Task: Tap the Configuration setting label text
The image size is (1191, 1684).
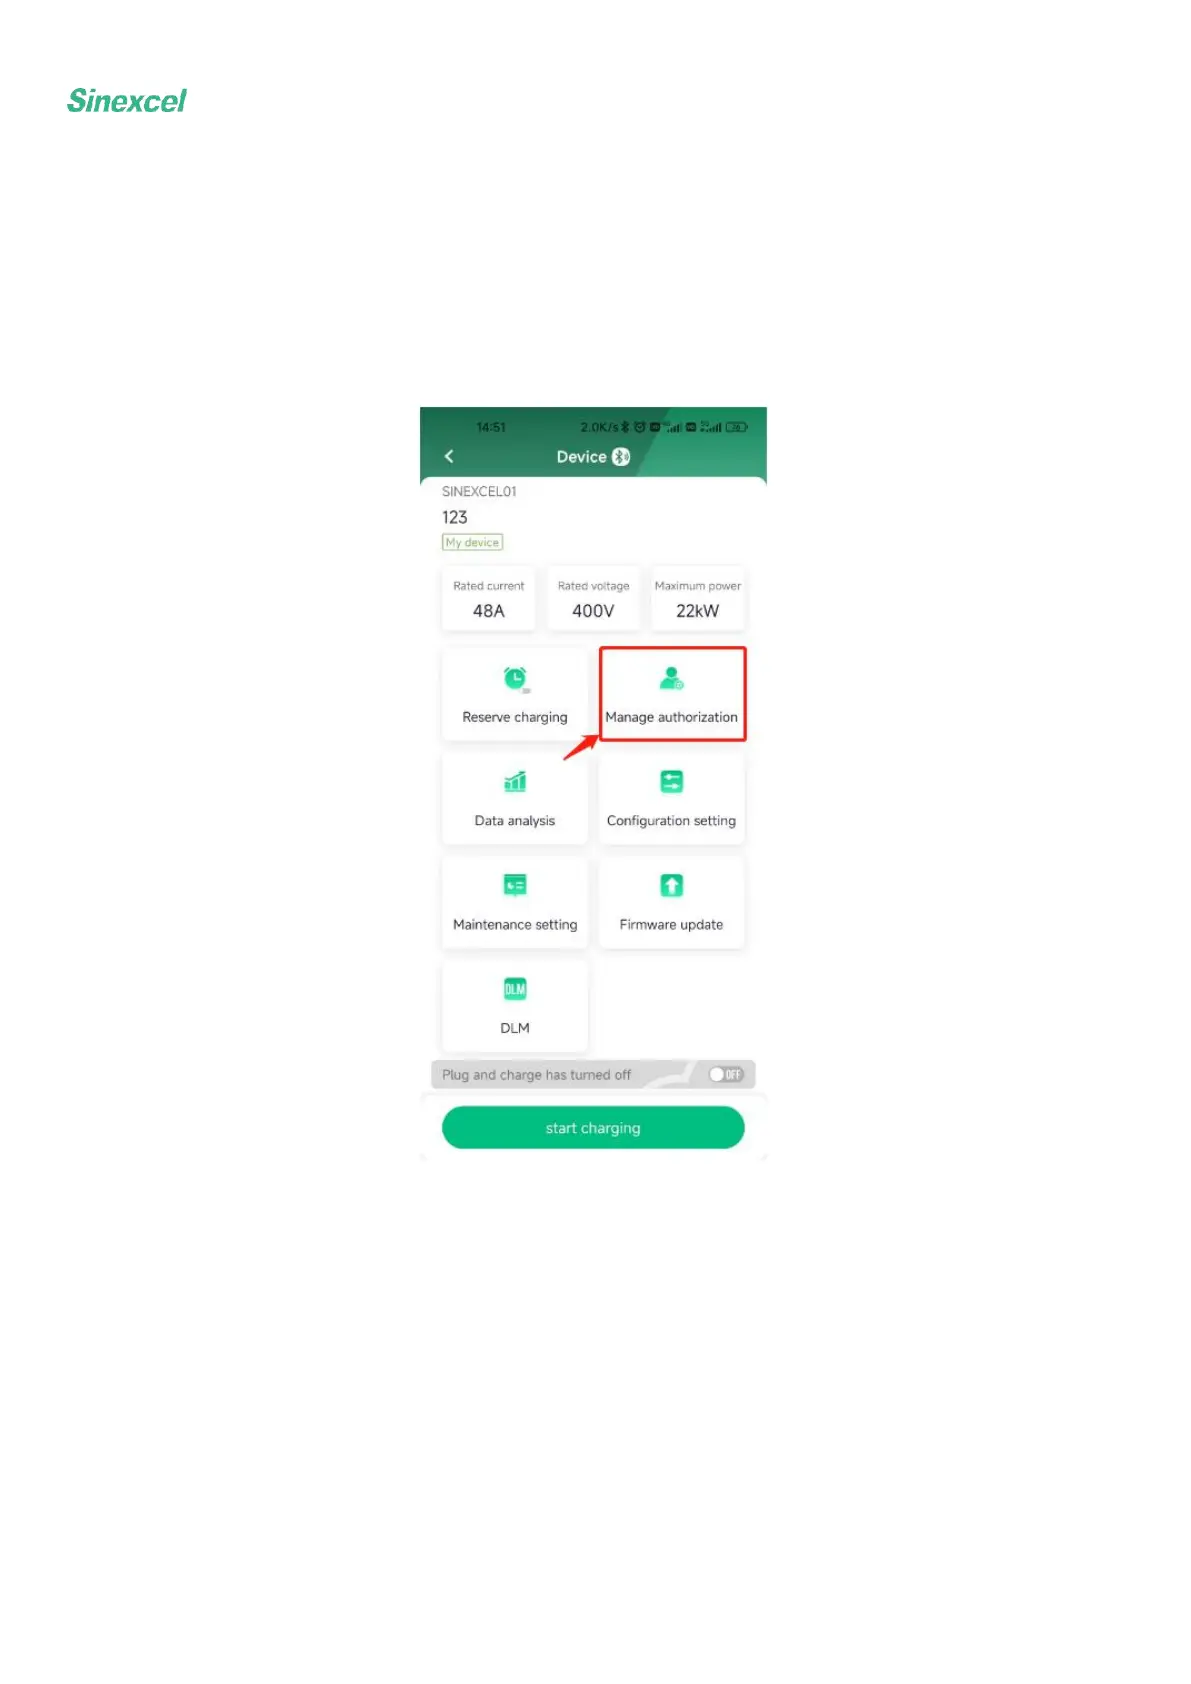Action: [671, 821]
